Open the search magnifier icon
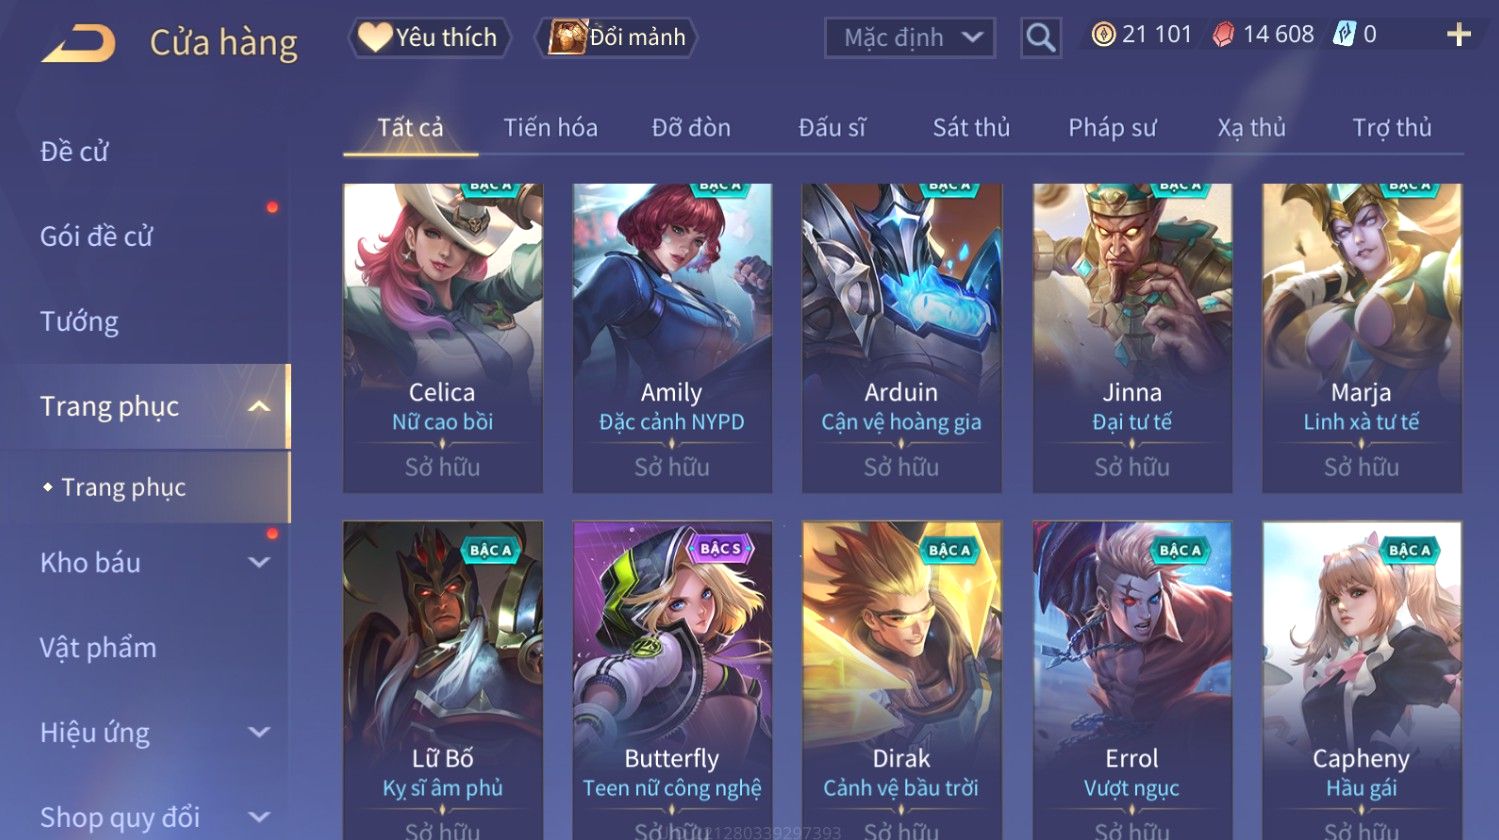 1040,38
